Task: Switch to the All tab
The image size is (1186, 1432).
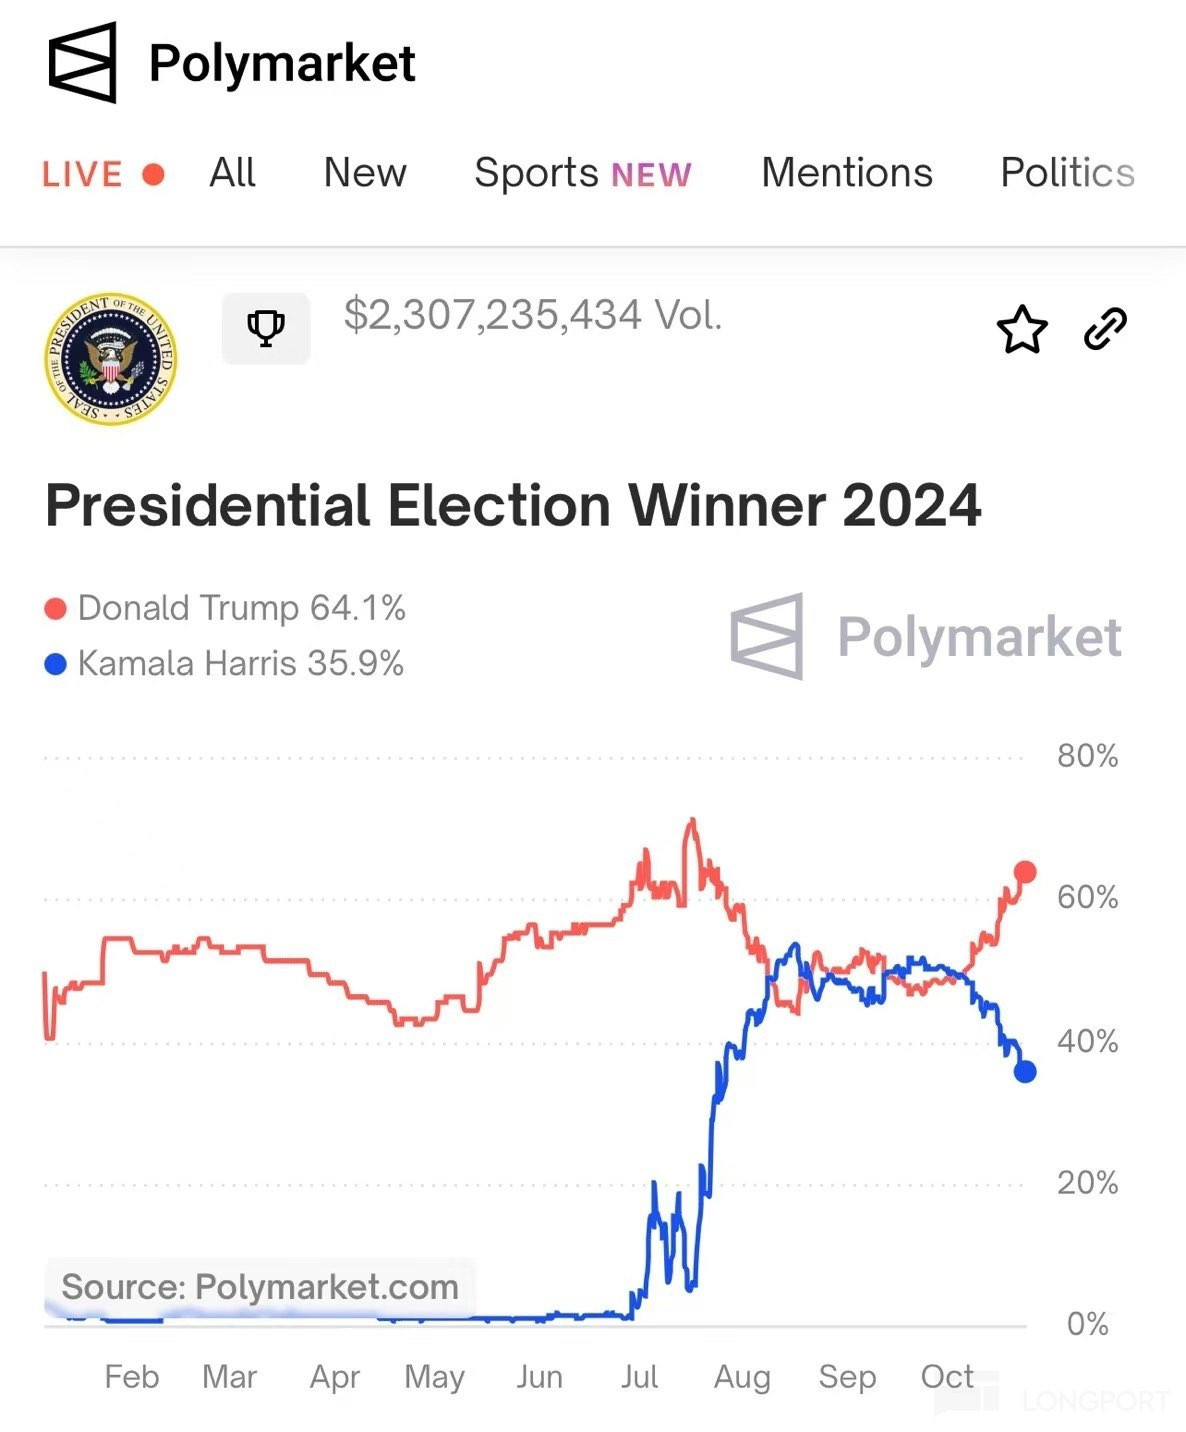Action: tap(232, 173)
